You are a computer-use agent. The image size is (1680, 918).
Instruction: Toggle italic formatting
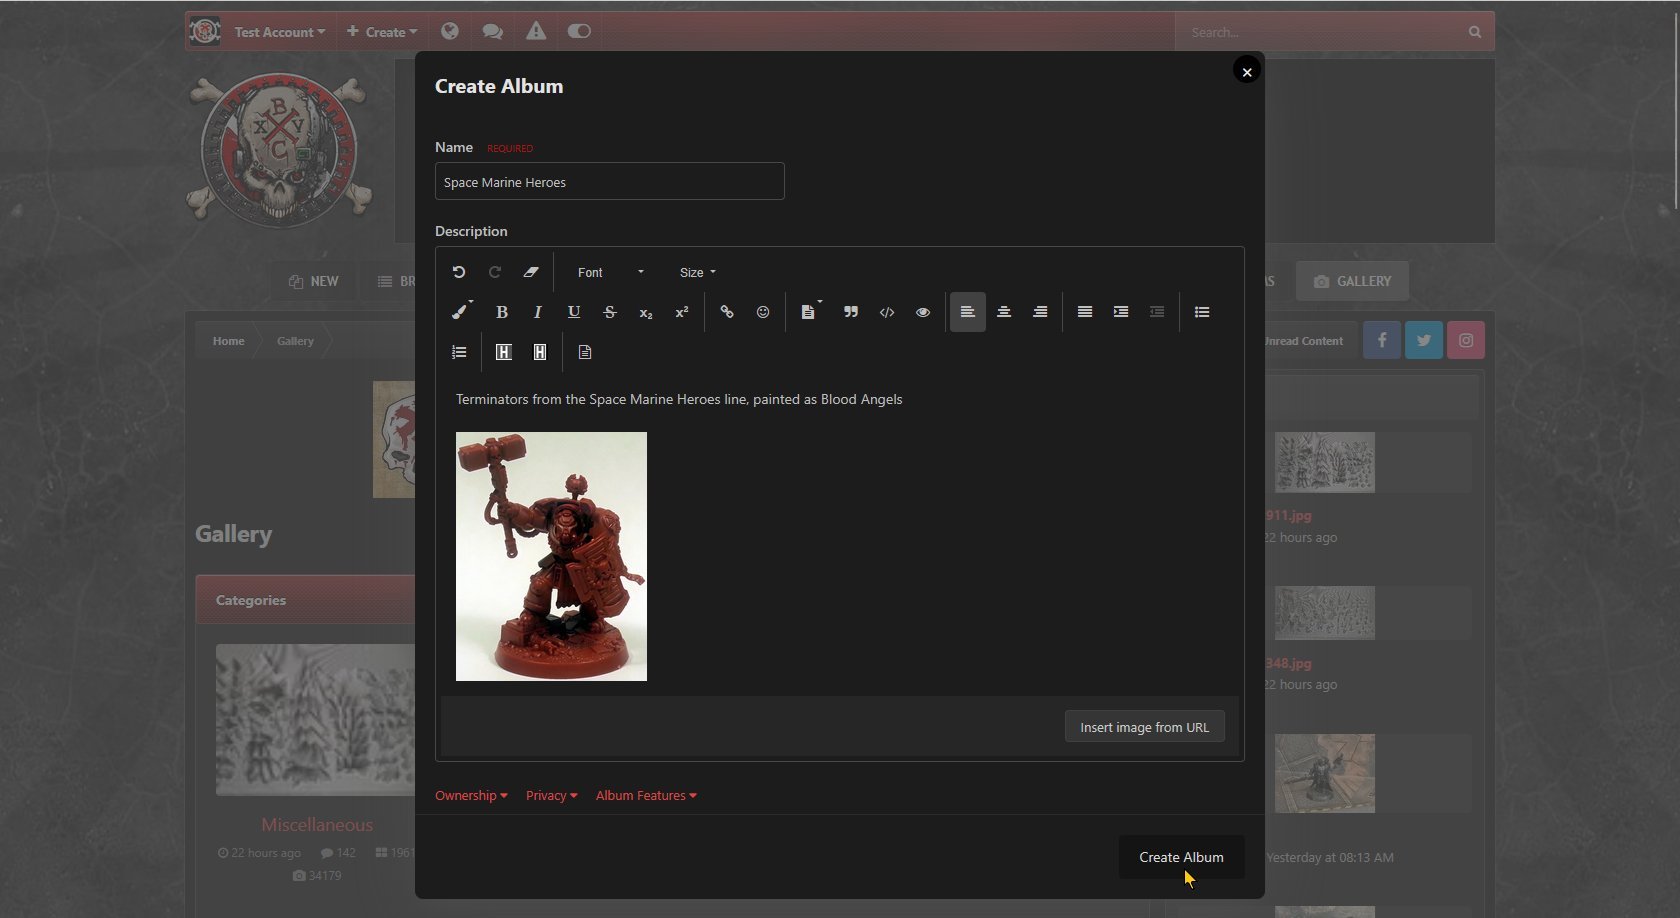[538, 312]
